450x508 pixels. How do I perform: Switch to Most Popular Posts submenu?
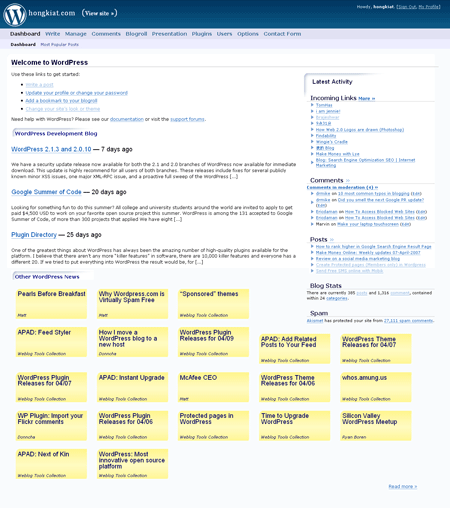pos(60,44)
